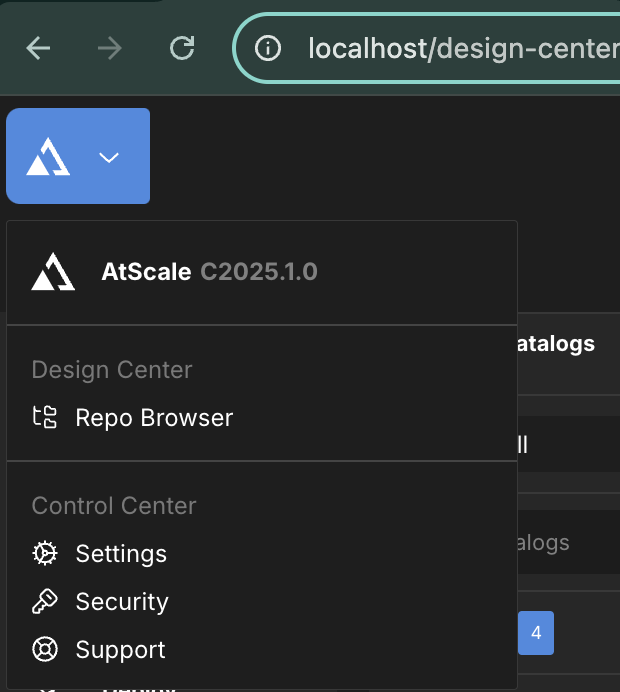Open the Support menu entry

pos(120,650)
